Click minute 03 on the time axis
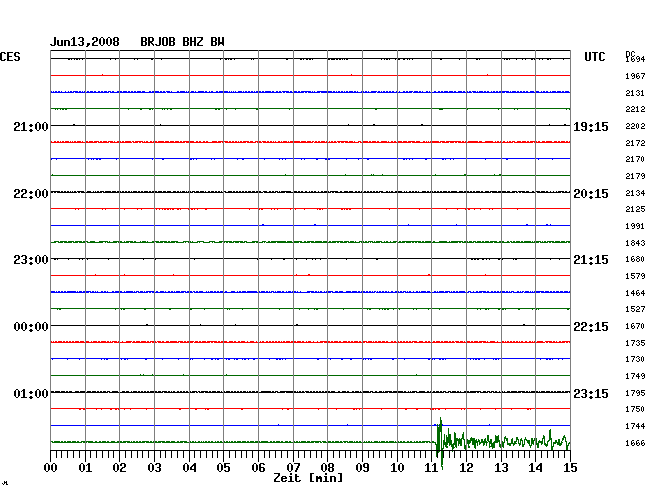Viewport: 650px width, 494px height. pos(154,468)
